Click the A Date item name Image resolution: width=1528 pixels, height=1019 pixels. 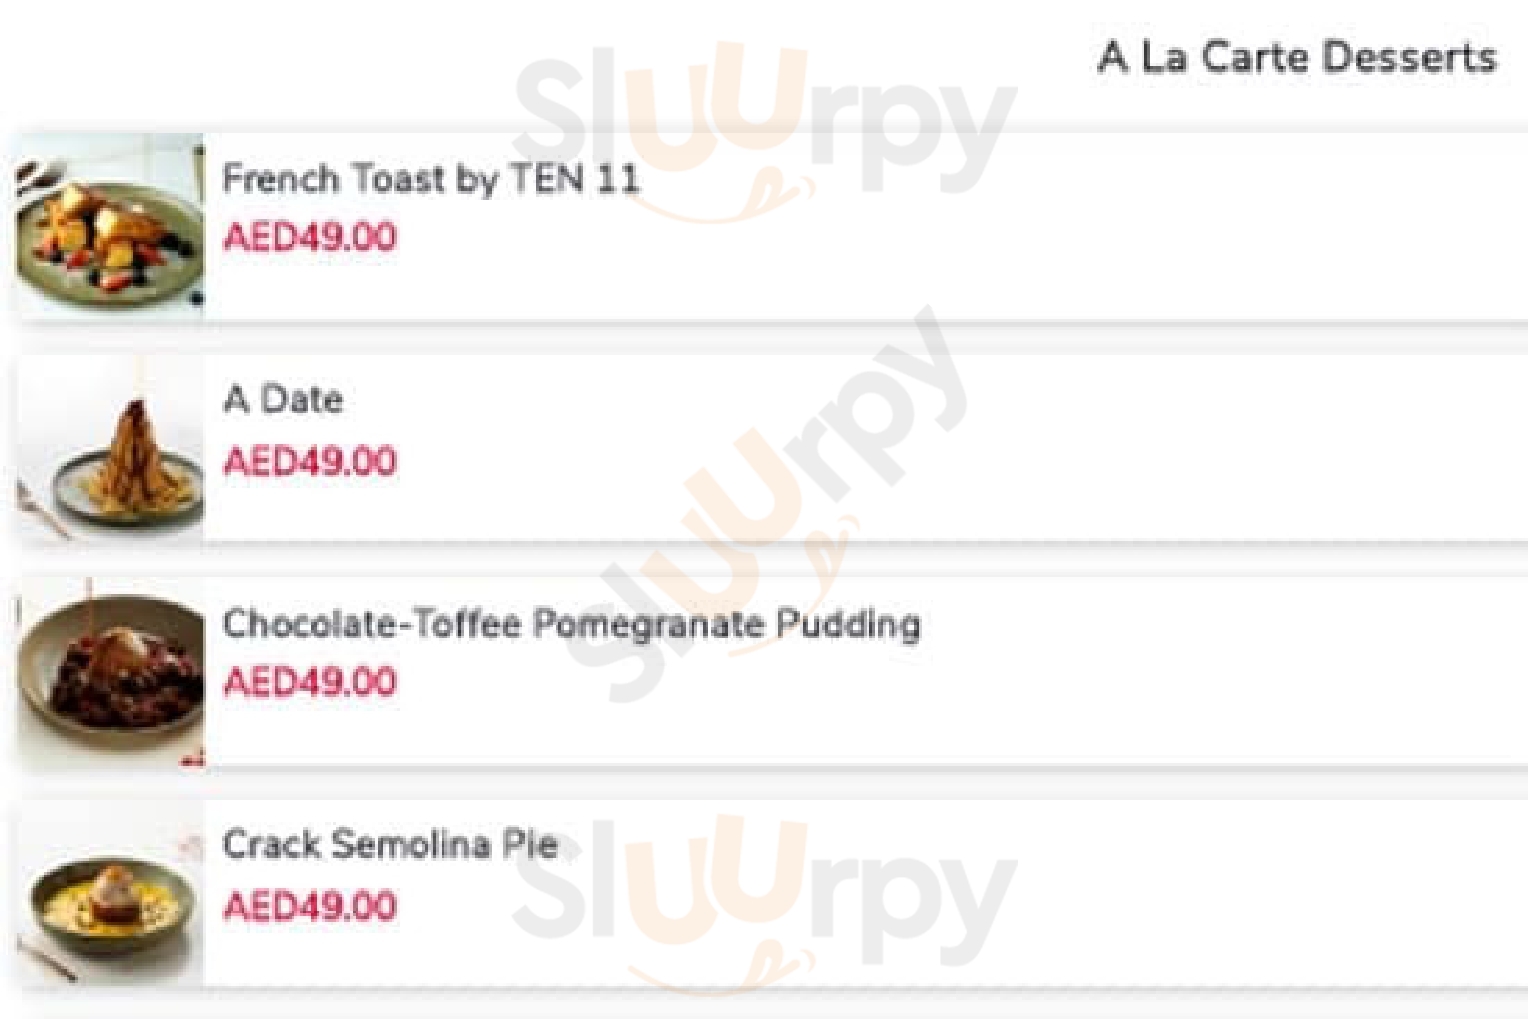coord(283,400)
